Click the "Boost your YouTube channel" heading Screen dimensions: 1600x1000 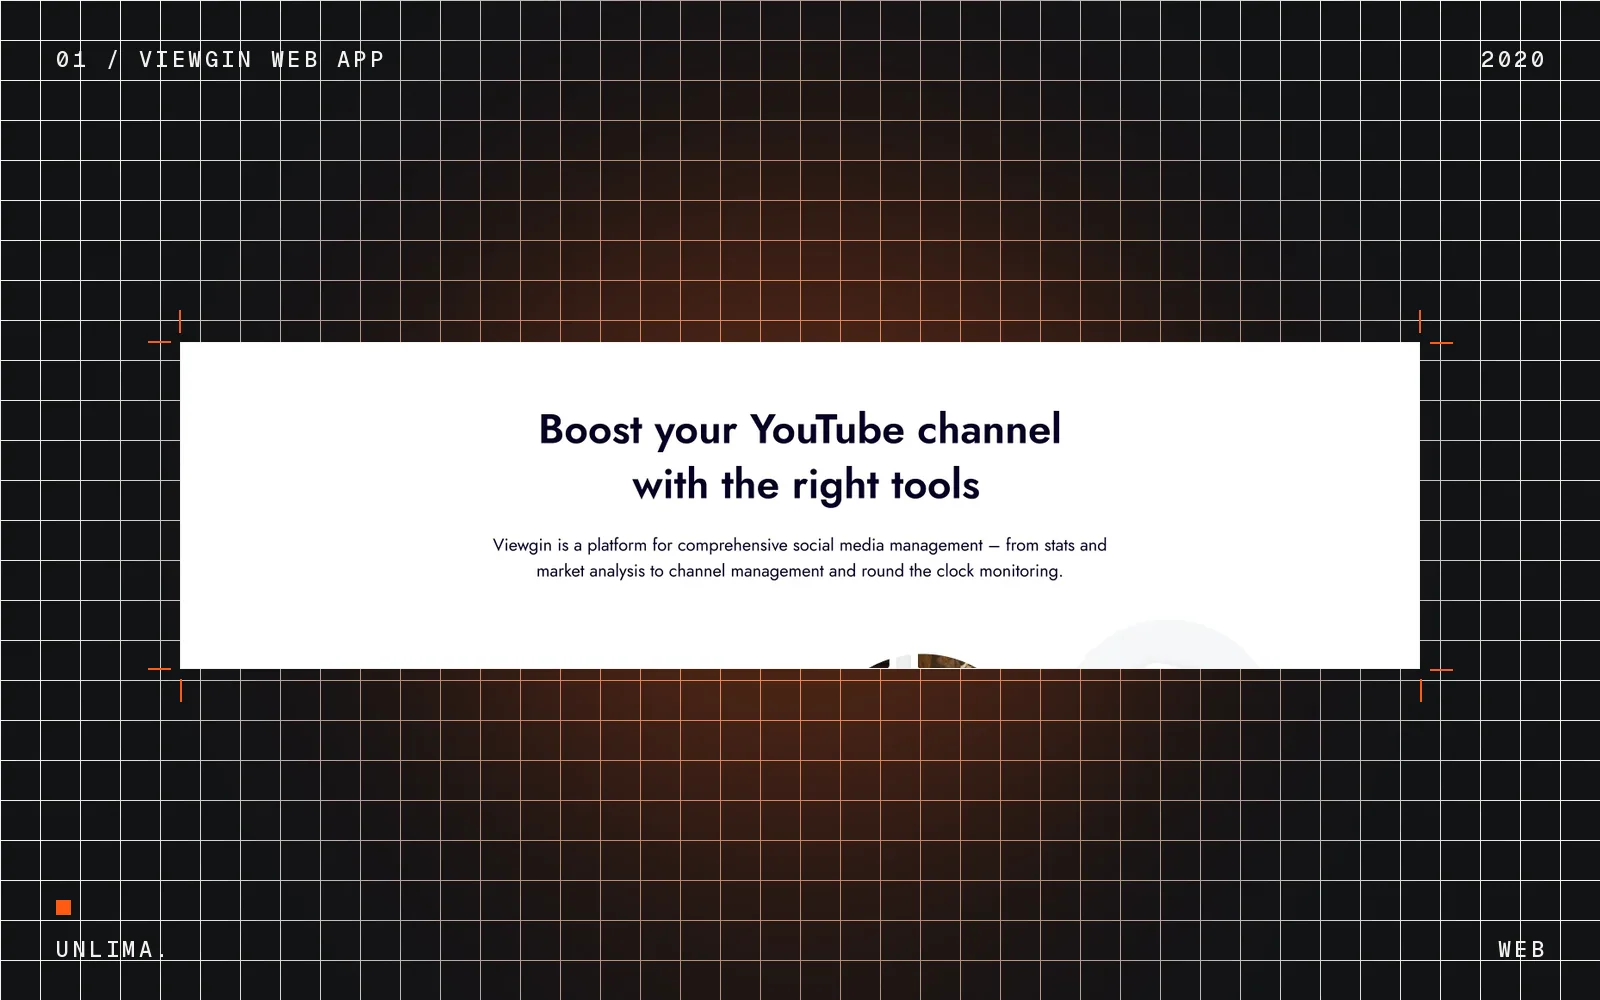[x=800, y=430]
